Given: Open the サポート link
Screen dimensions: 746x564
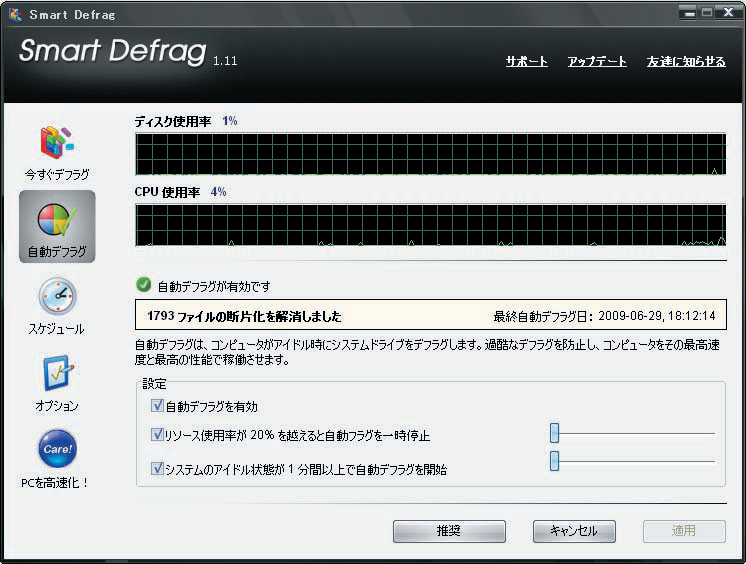Looking at the screenshot, I should 526,61.
